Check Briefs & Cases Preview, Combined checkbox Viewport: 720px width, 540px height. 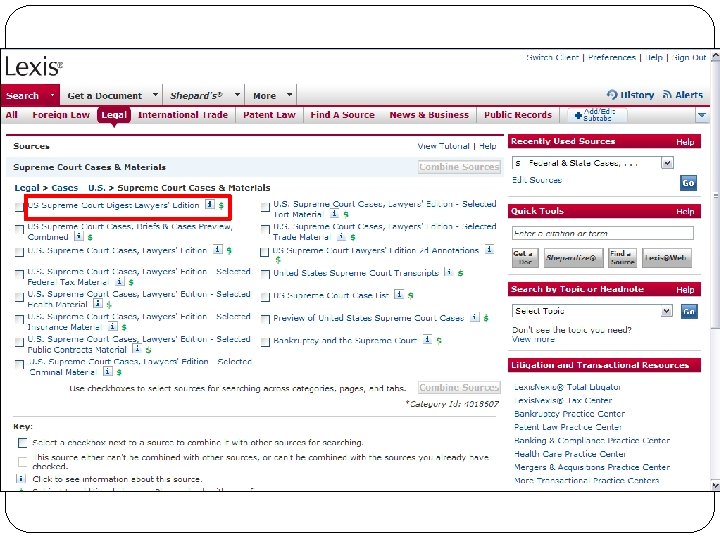click(x=19, y=229)
